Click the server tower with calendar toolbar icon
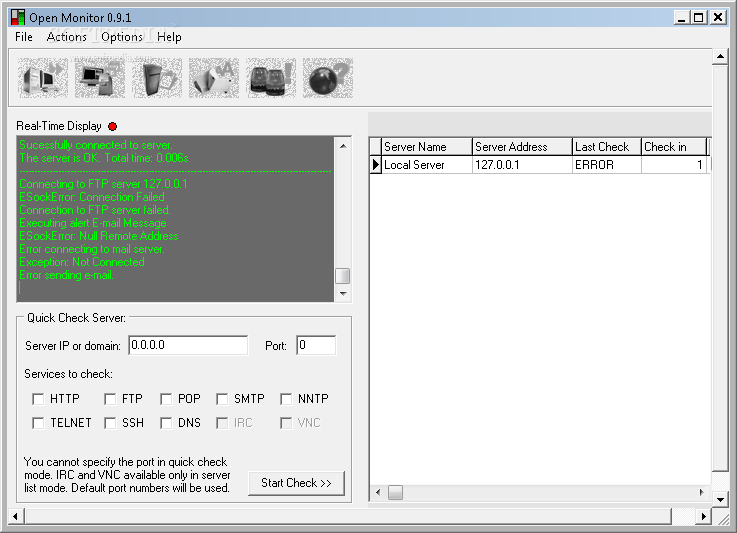737x533 pixels. tap(157, 78)
